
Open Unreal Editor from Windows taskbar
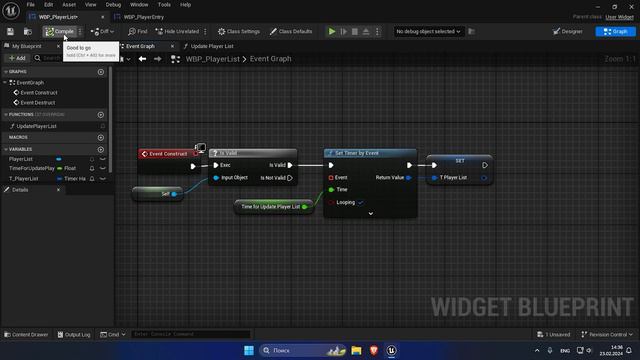(391, 350)
